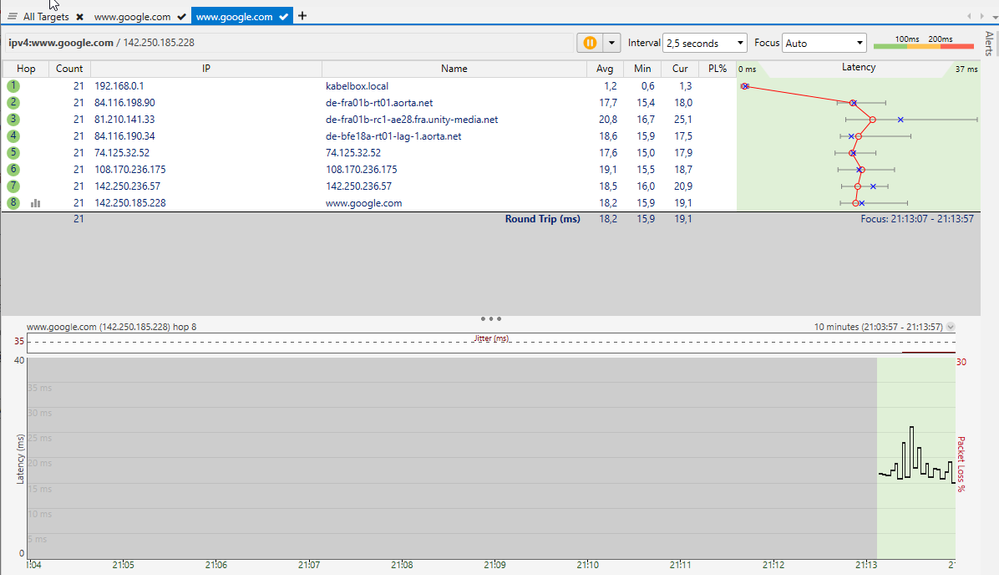Open dropdown arrow beside pause button
Image resolution: width=999 pixels, height=575 pixels.
click(x=611, y=43)
